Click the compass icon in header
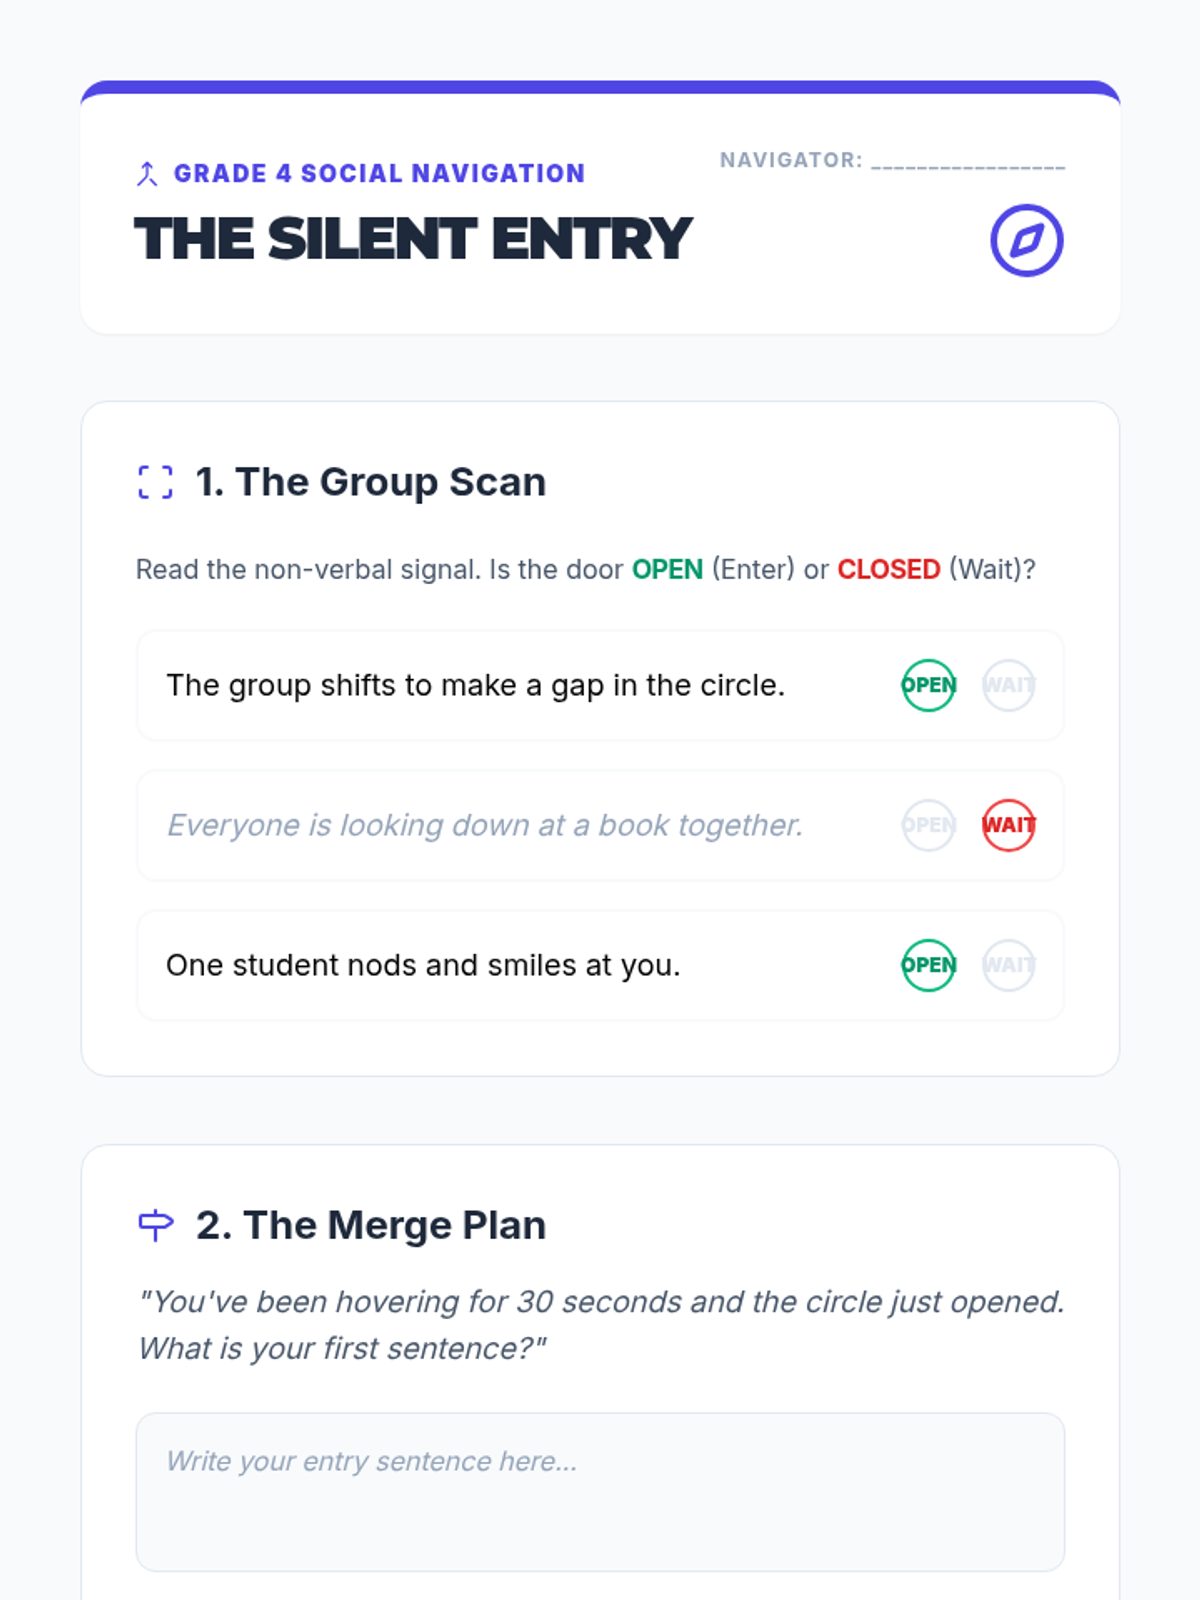Screen dimensions: 1200x1600 (1026, 240)
